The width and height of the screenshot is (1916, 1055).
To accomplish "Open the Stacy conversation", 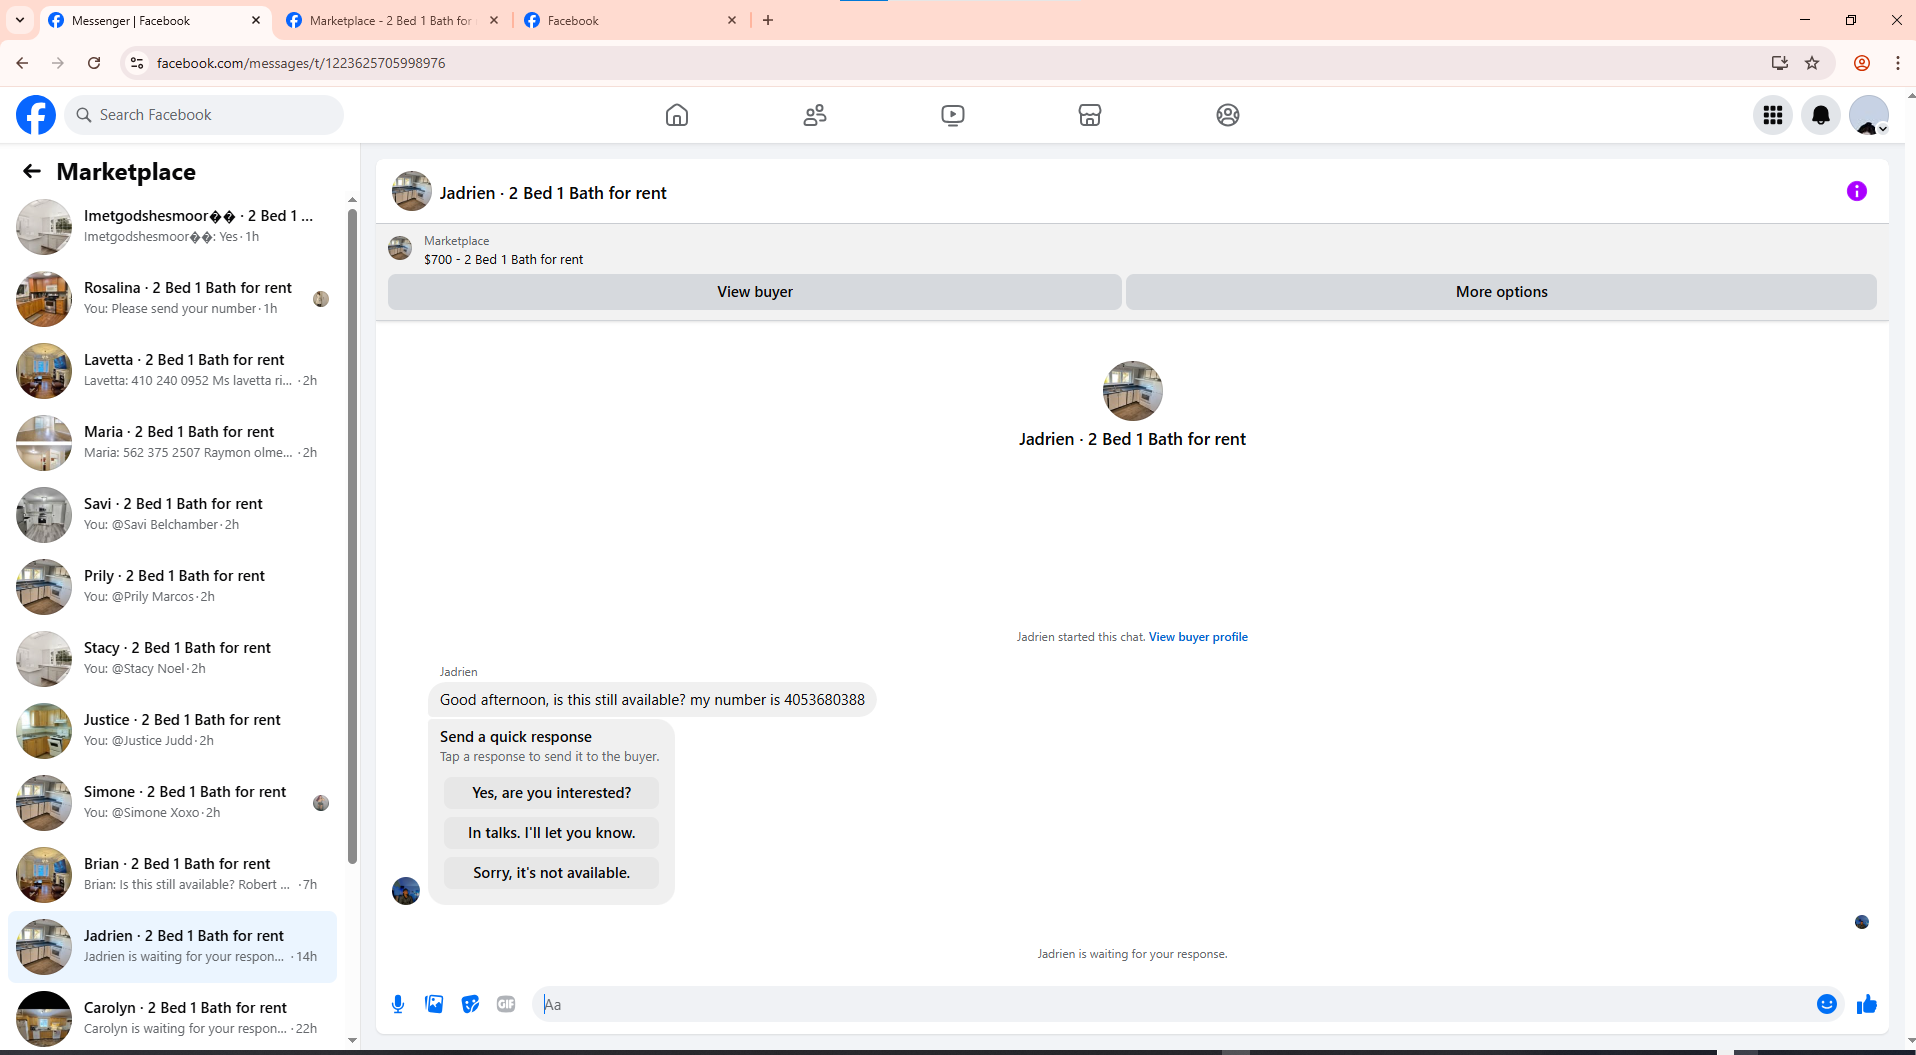I will pos(172,659).
